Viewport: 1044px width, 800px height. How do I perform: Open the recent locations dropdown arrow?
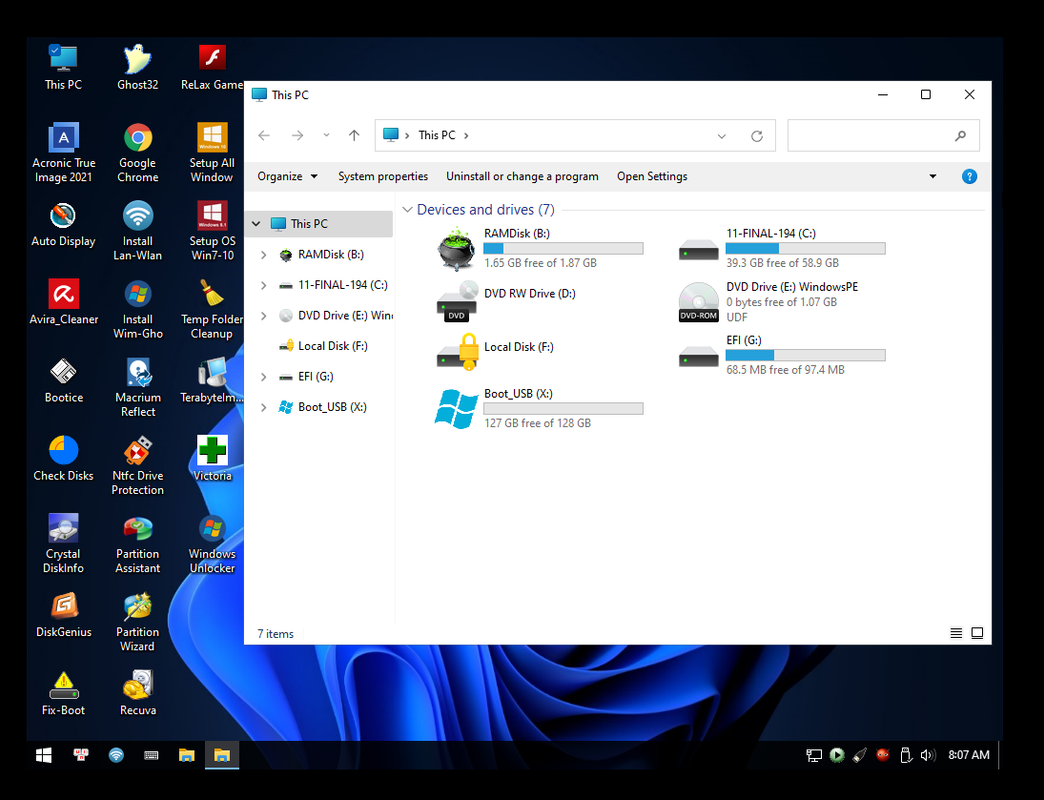[x=326, y=135]
